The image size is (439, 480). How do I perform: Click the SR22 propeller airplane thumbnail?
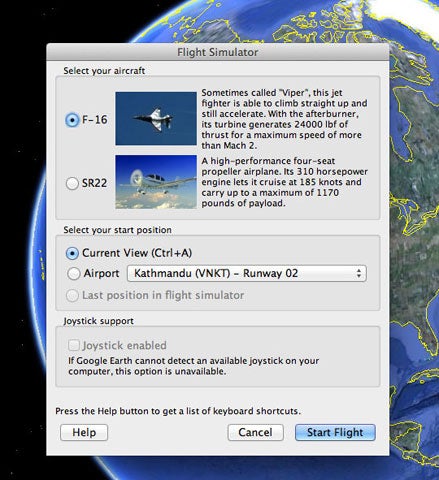pos(156,182)
